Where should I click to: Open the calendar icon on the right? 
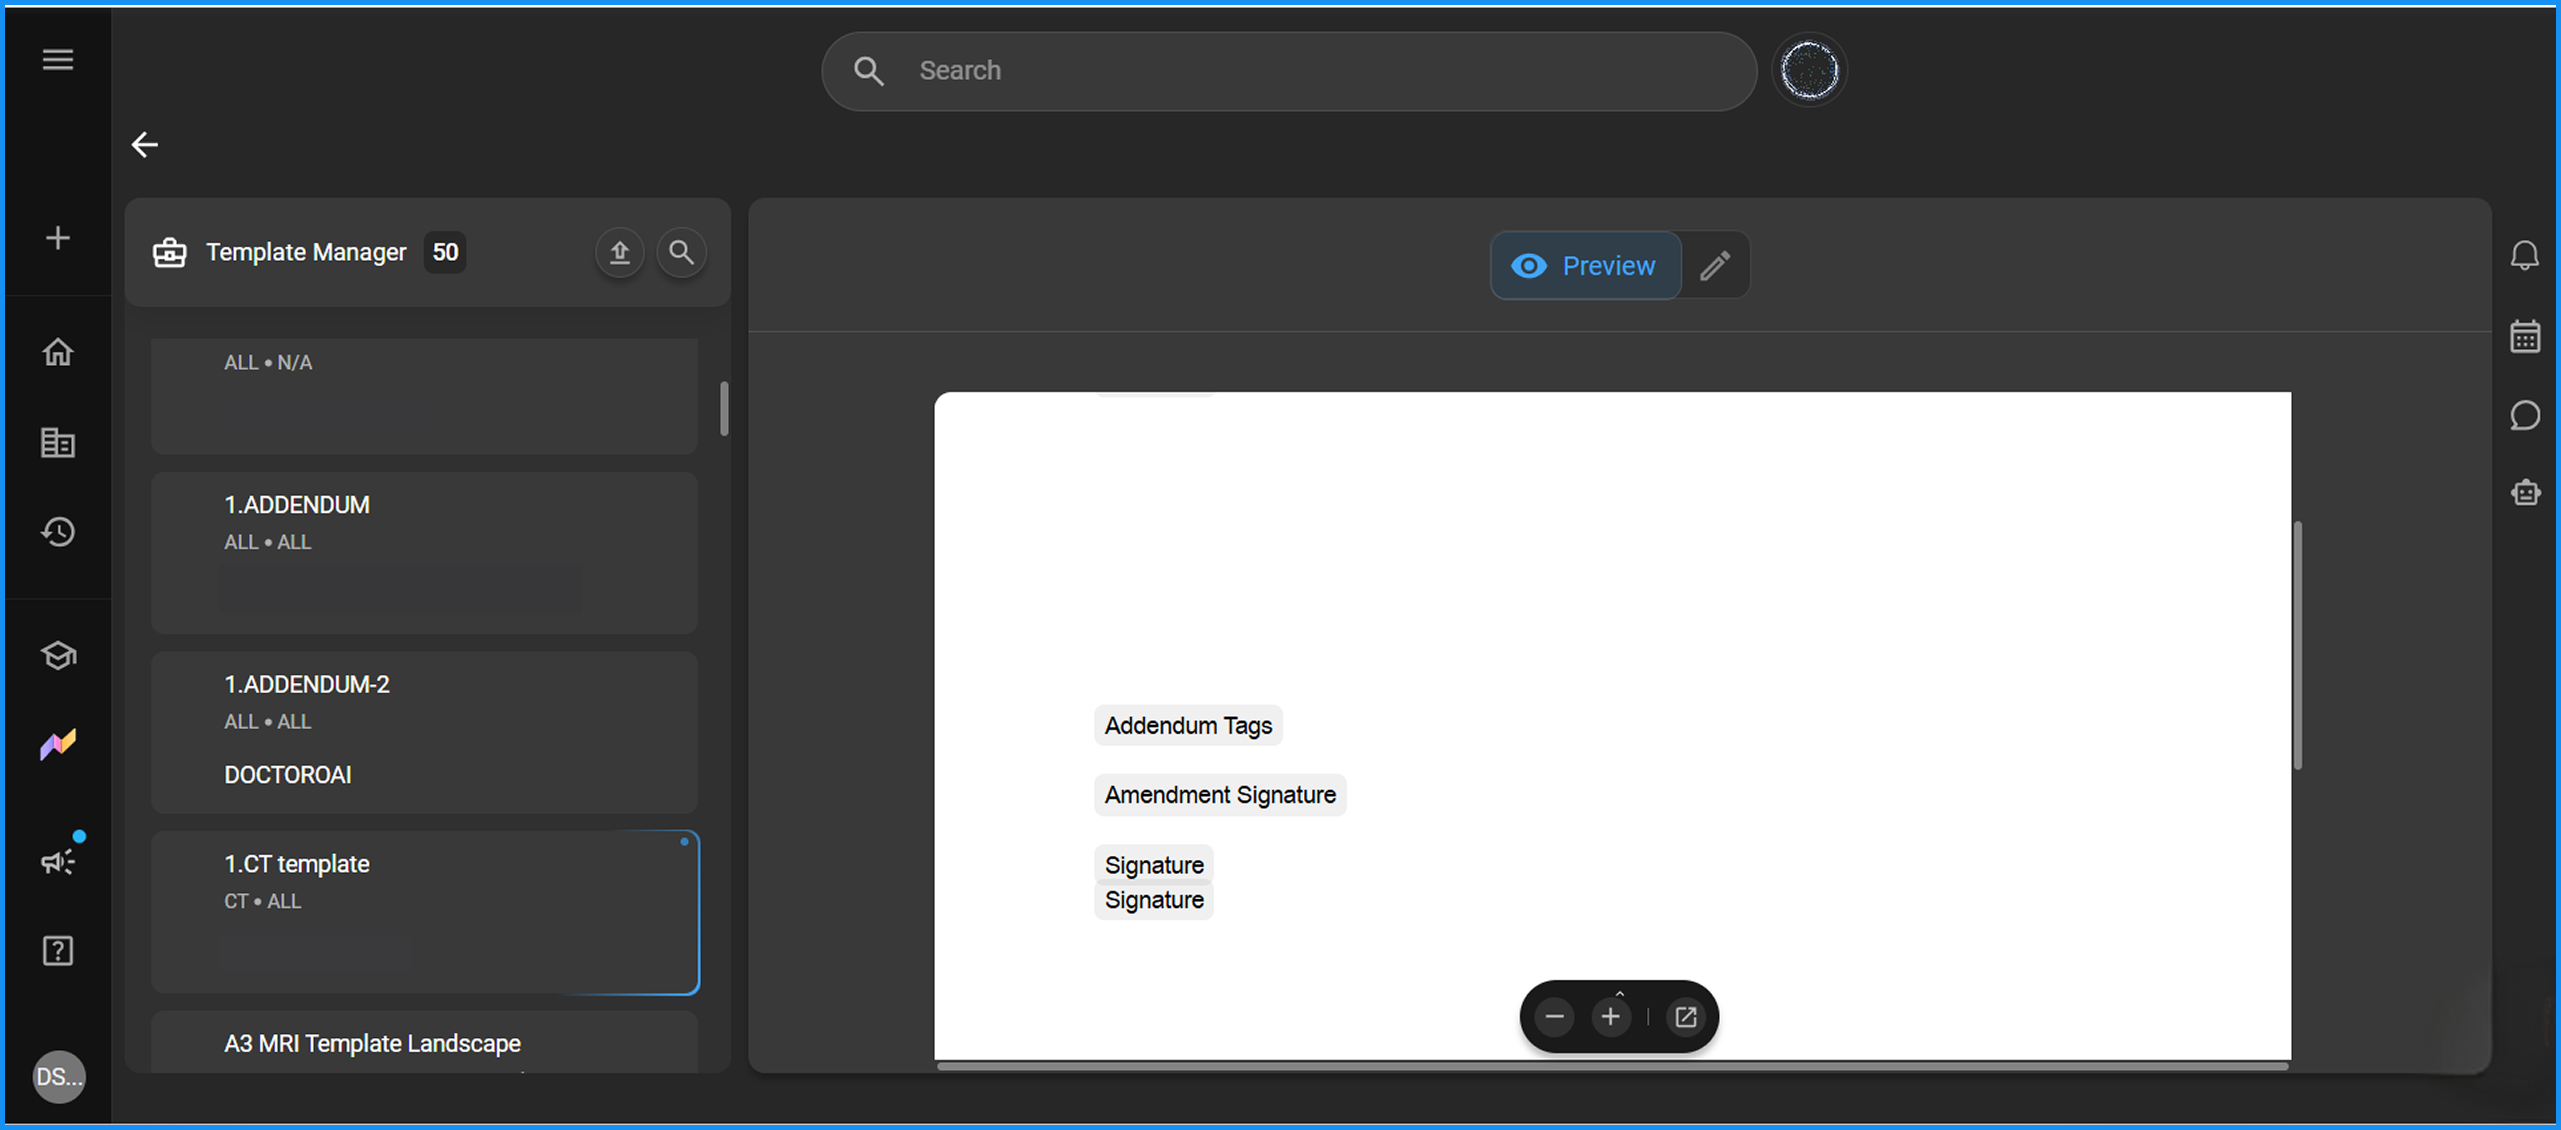(2525, 336)
